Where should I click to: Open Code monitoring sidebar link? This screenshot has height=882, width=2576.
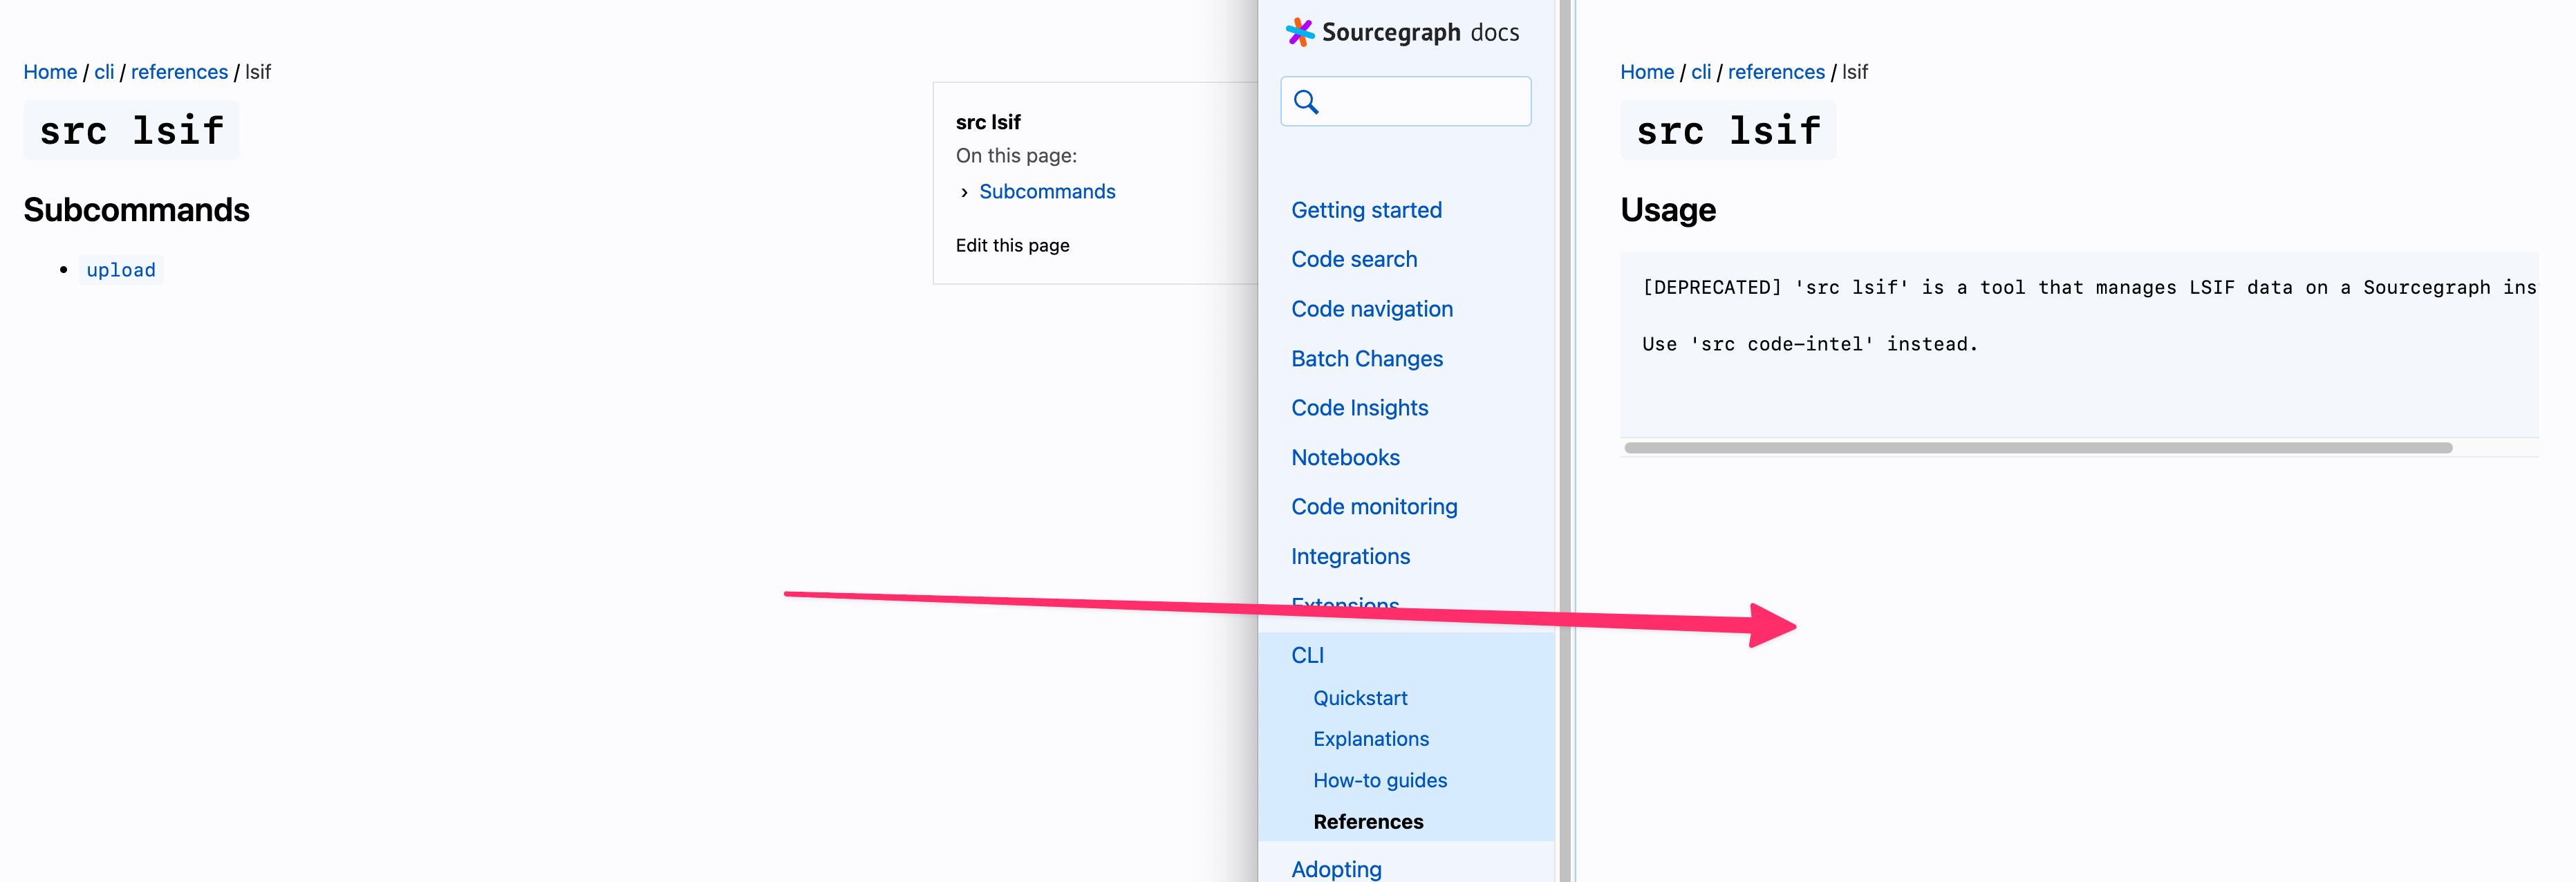pyautogui.click(x=1374, y=507)
